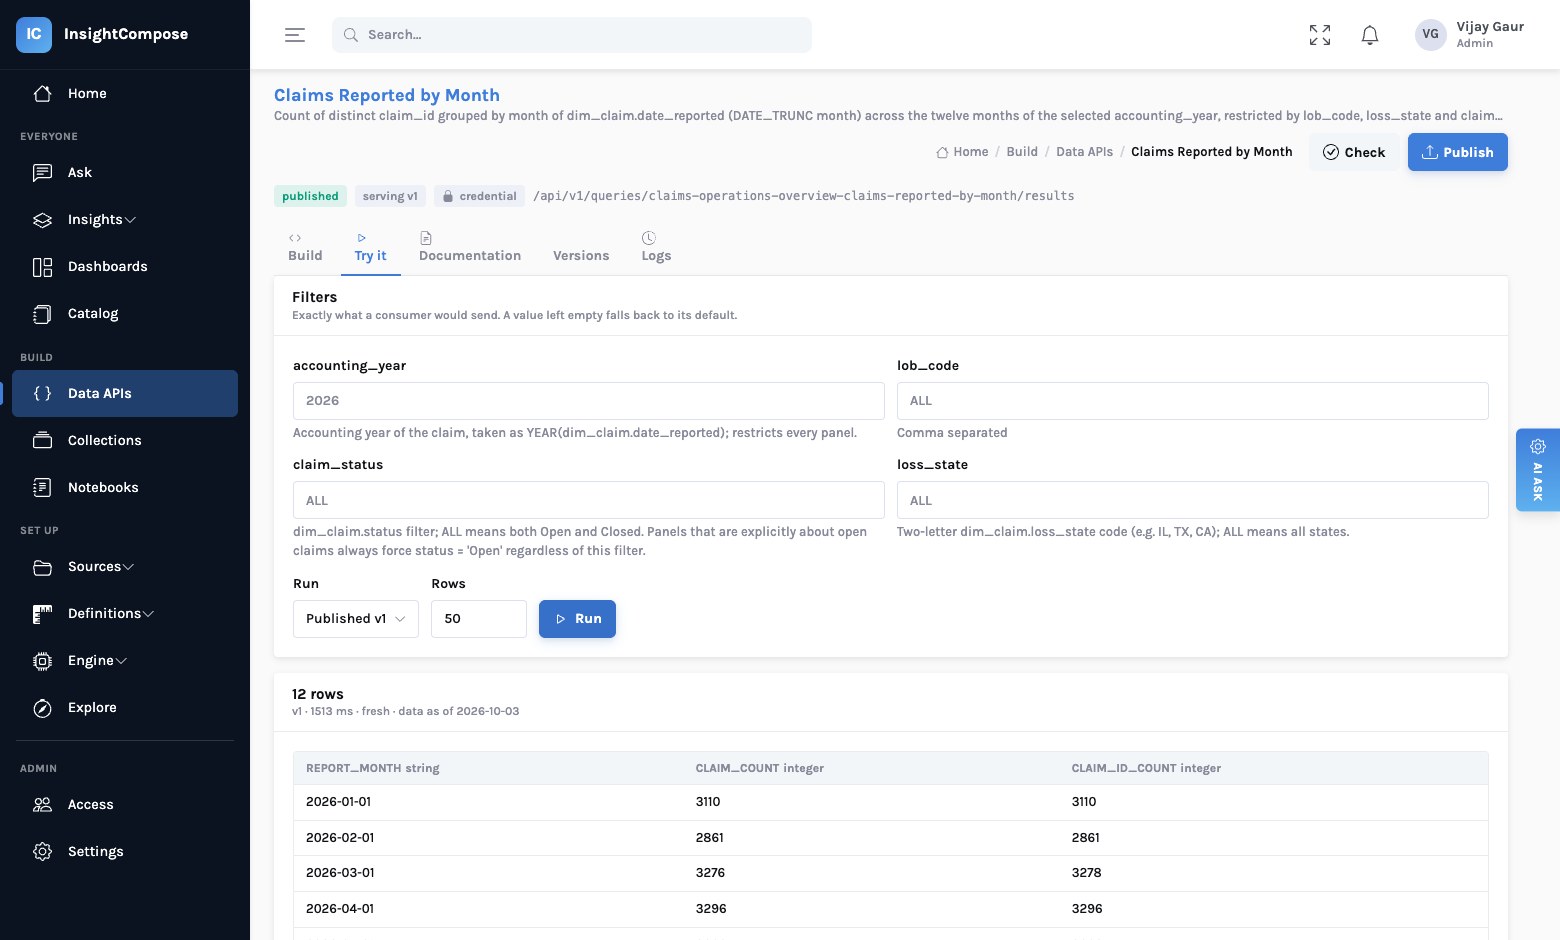This screenshot has height=940, width=1560.
Task: Open the Explore compass item
Action: (125, 707)
